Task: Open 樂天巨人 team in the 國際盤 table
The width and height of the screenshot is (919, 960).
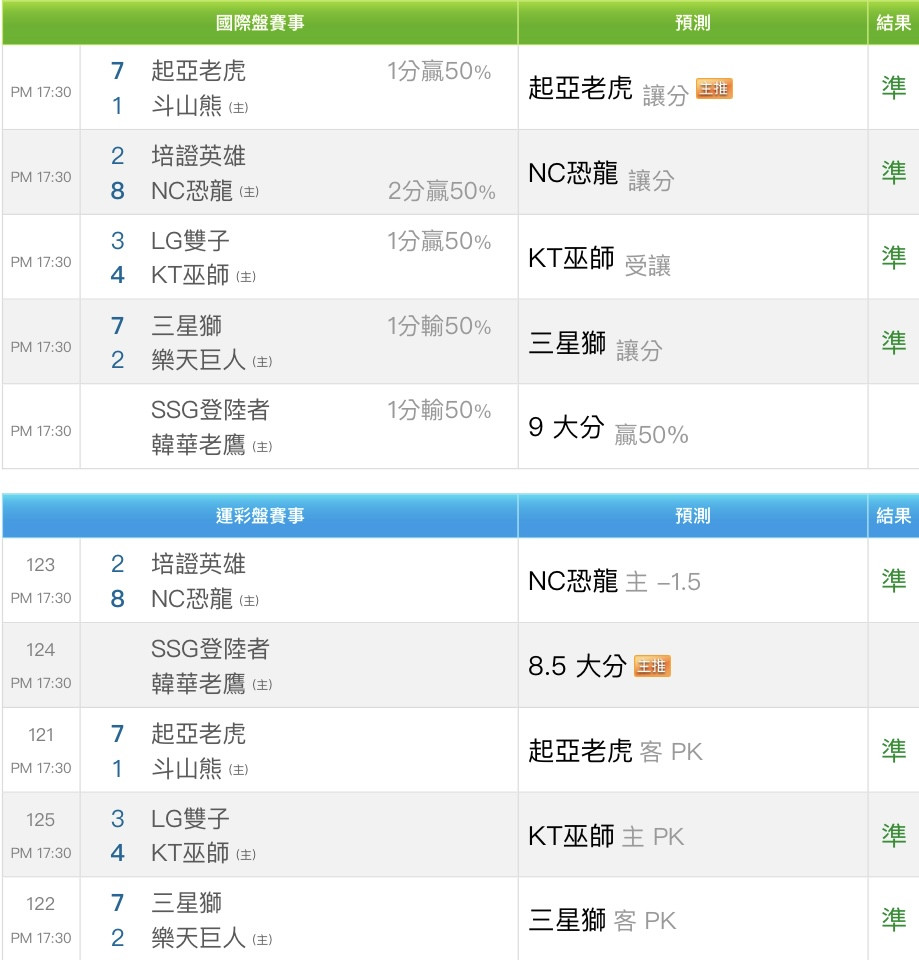Action: click(x=198, y=359)
